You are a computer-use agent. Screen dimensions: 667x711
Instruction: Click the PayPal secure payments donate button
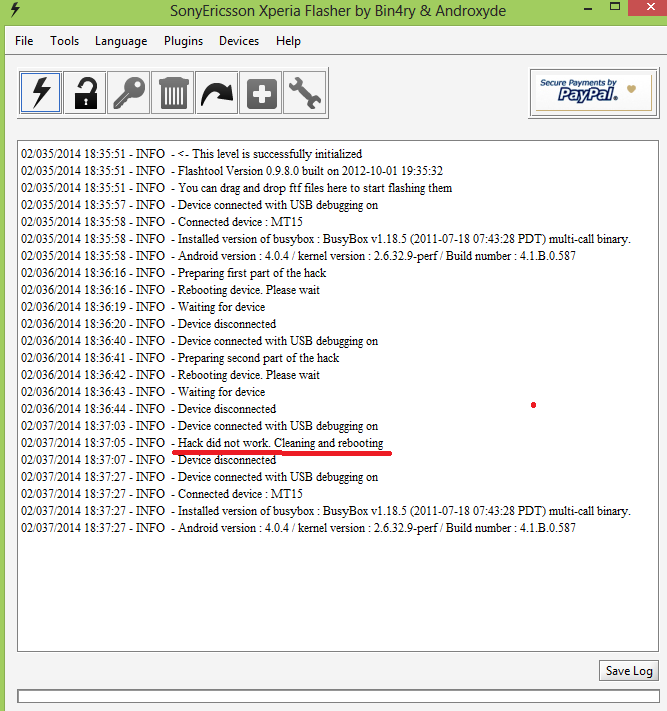(x=594, y=93)
